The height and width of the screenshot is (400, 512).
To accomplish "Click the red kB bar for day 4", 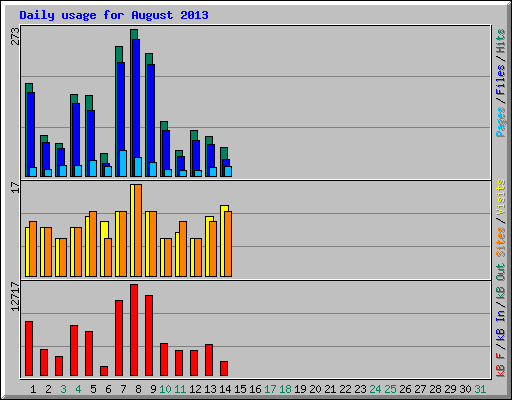I will point(74,351).
